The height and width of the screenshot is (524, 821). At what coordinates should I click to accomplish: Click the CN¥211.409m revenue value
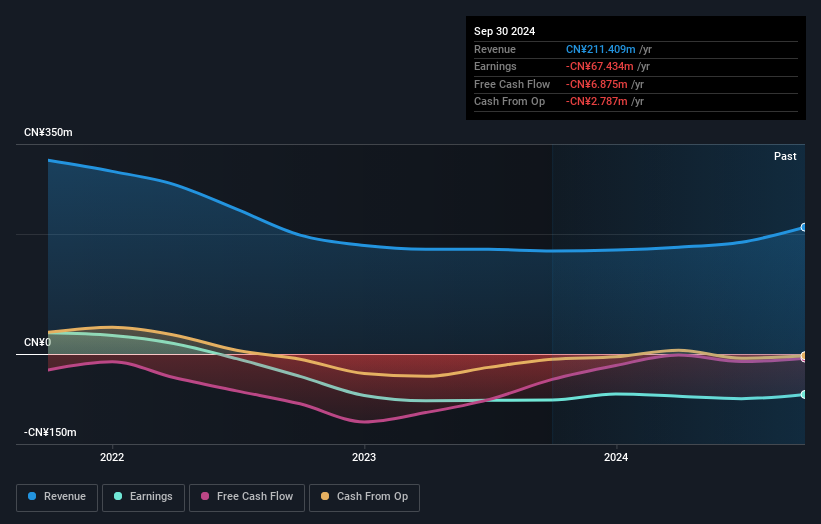click(x=601, y=49)
